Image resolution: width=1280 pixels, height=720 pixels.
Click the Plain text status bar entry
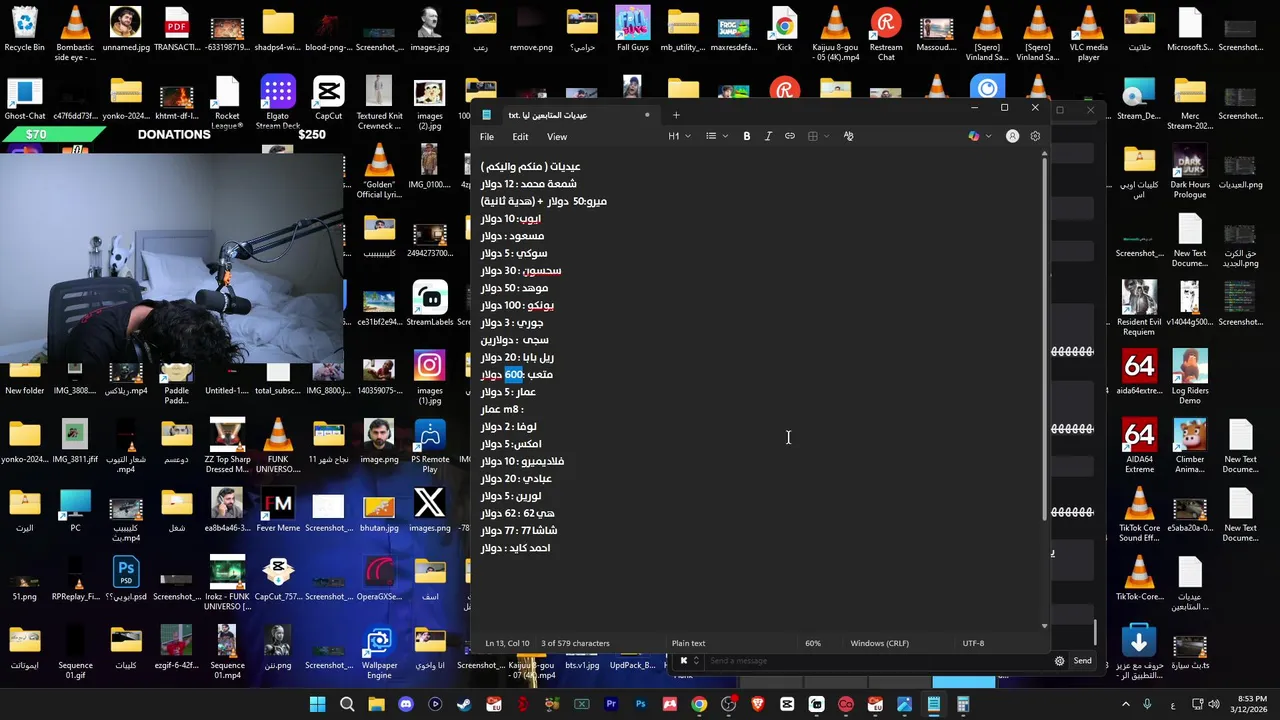point(688,643)
